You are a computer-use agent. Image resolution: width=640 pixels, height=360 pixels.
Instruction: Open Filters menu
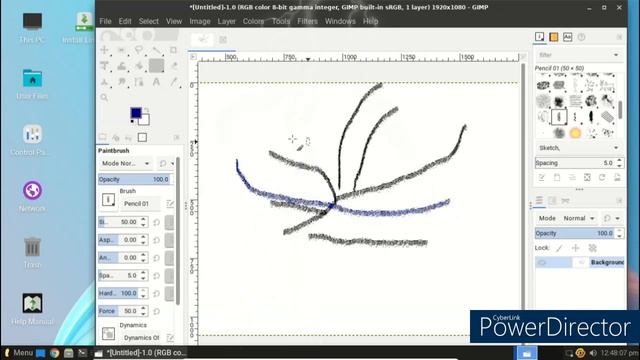(307, 21)
